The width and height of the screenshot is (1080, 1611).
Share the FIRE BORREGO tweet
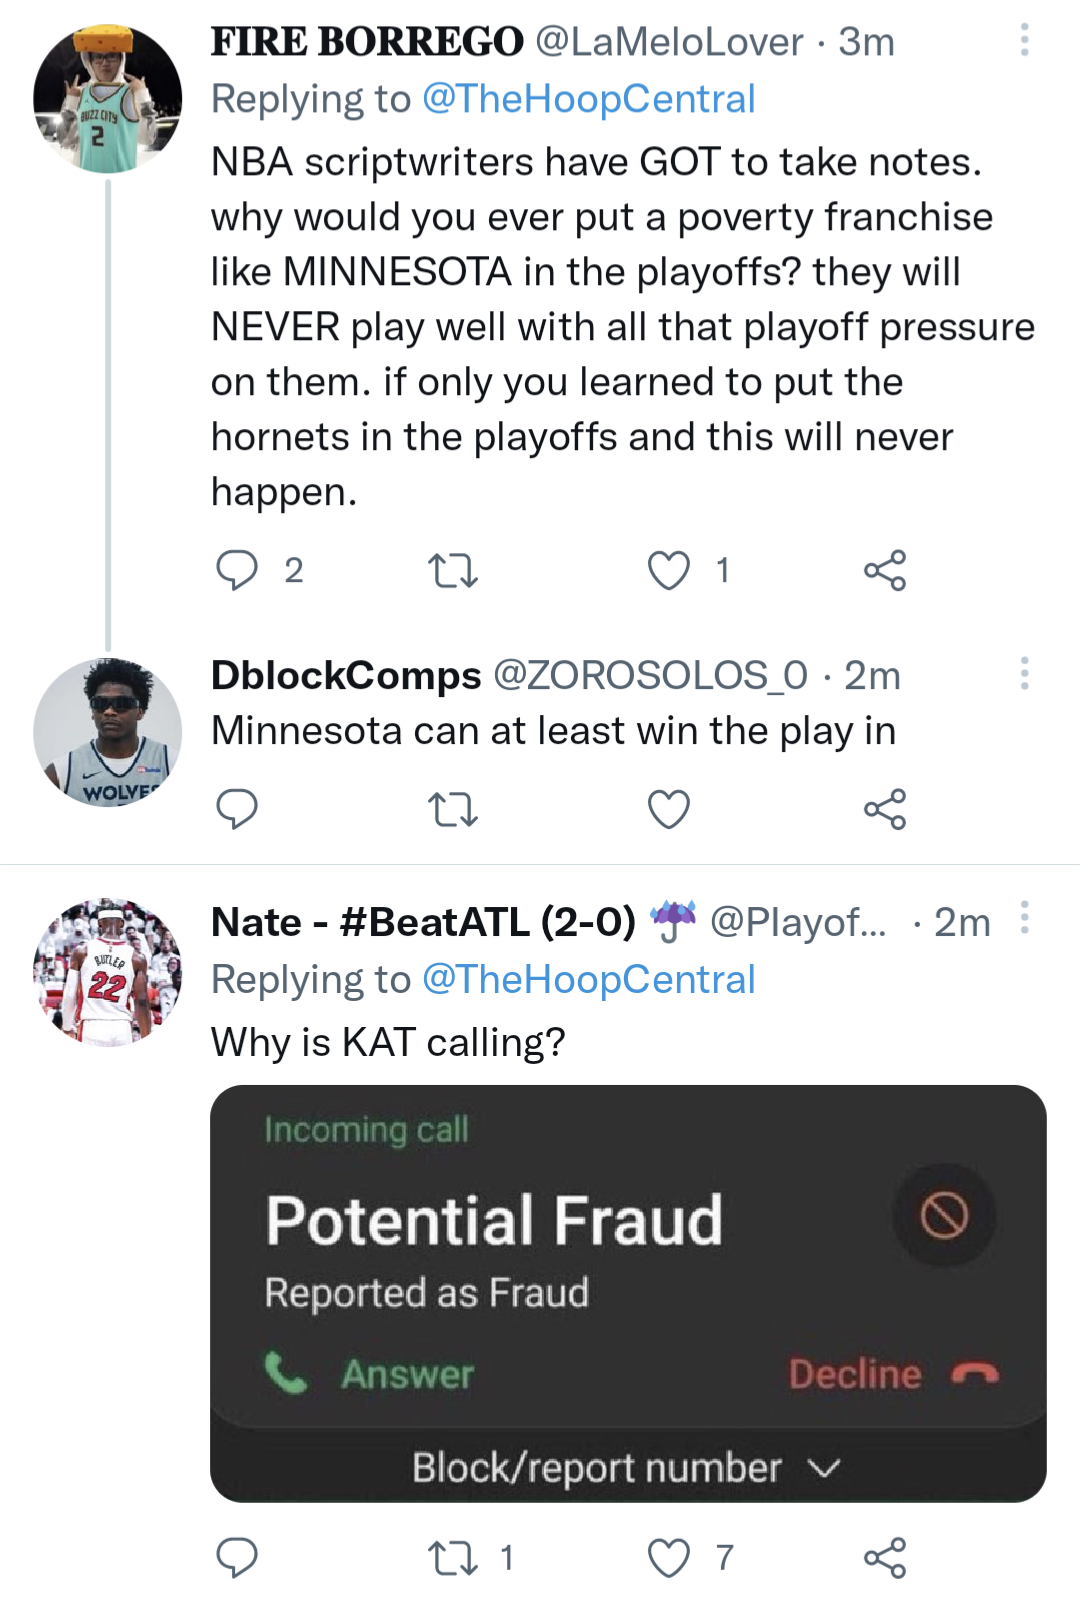pyautogui.click(x=885, y=570)
